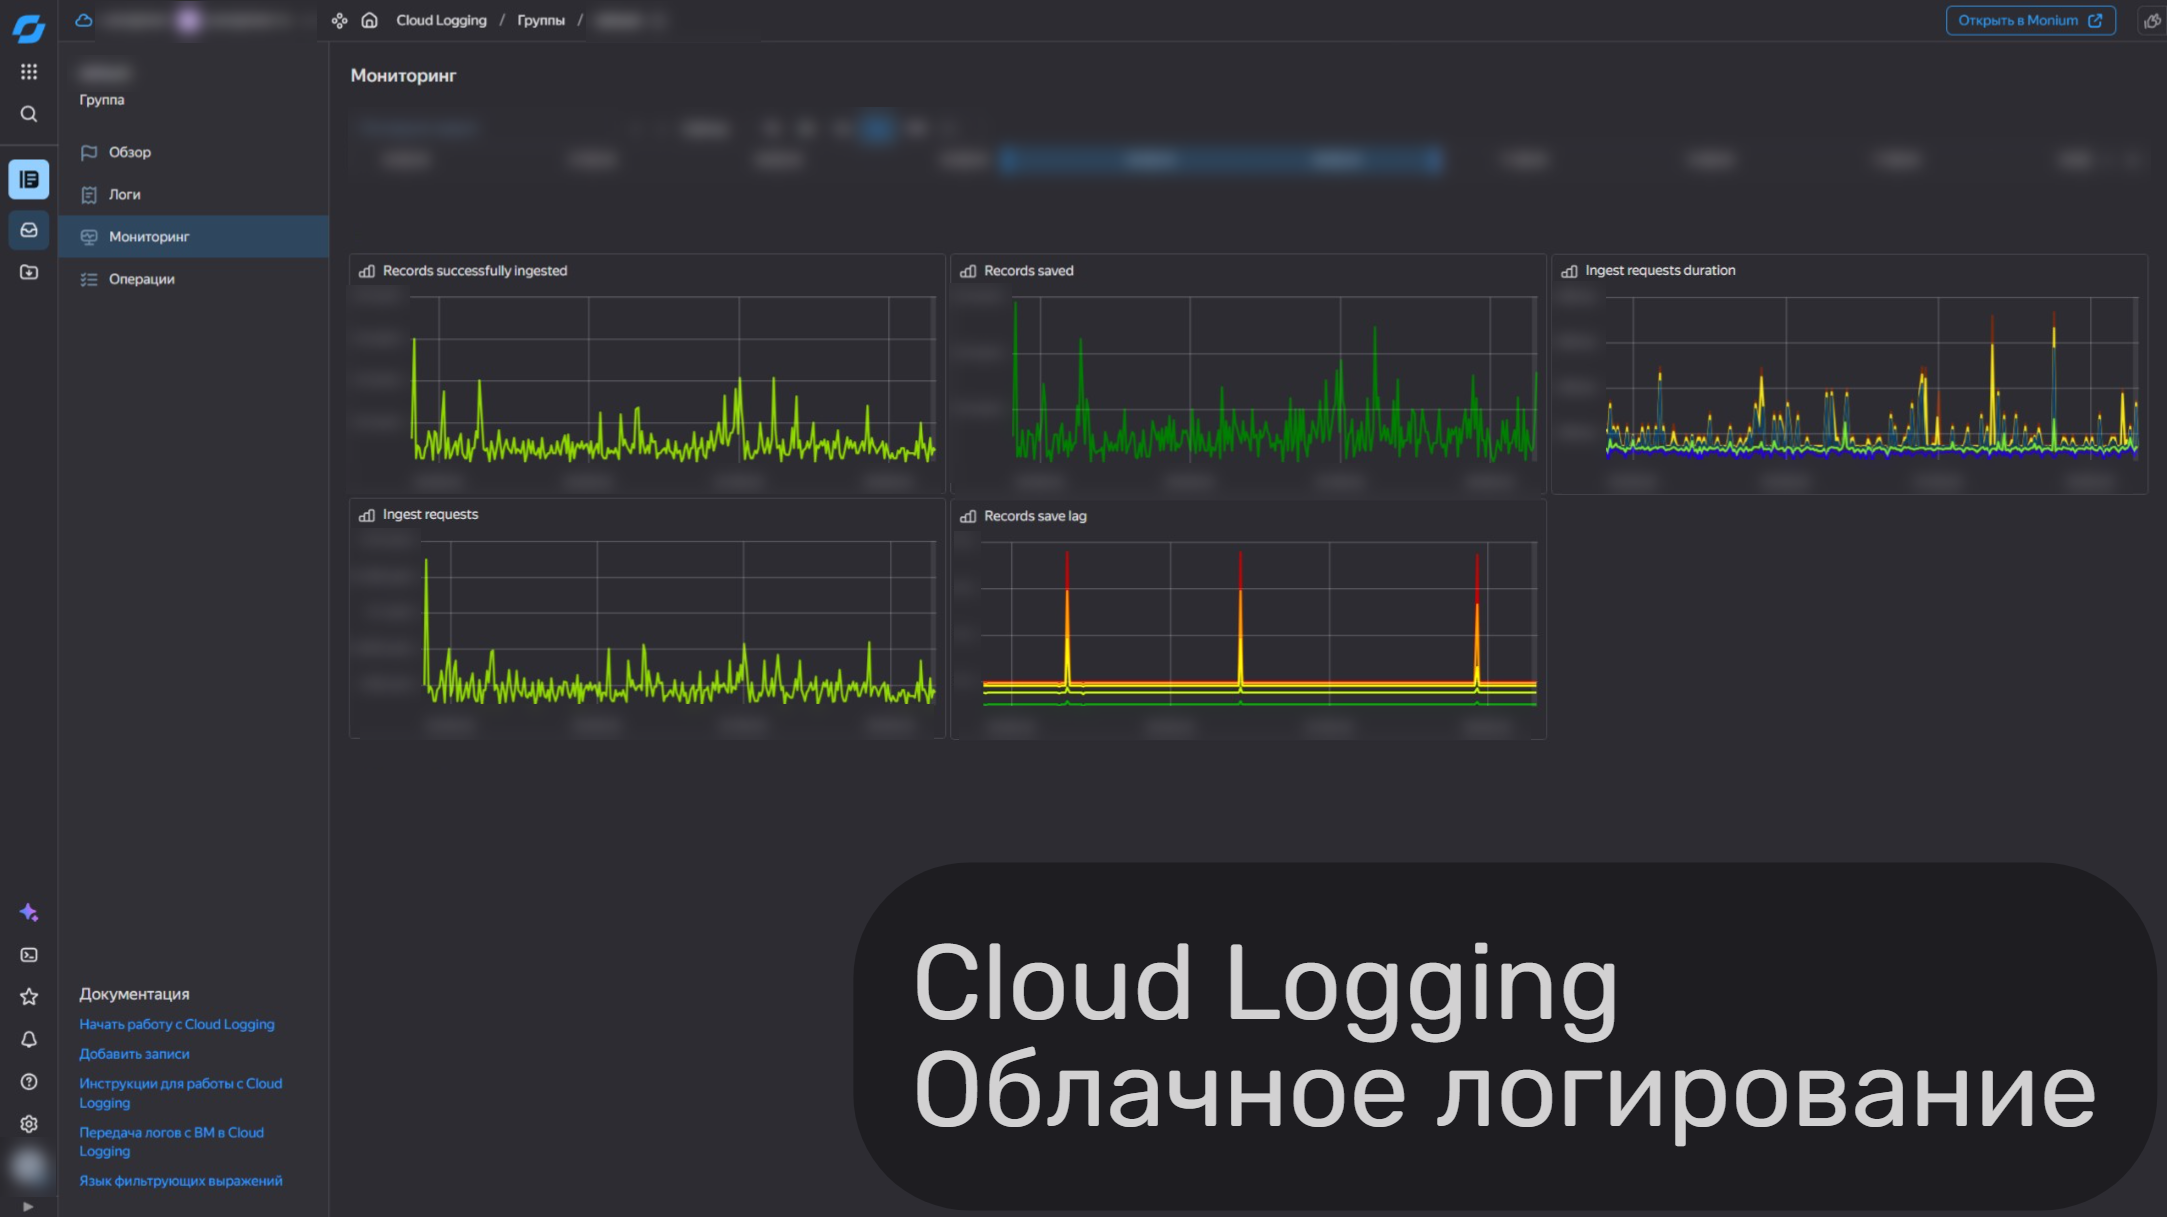Click the chart icon beside Records saved

[968, 271]
